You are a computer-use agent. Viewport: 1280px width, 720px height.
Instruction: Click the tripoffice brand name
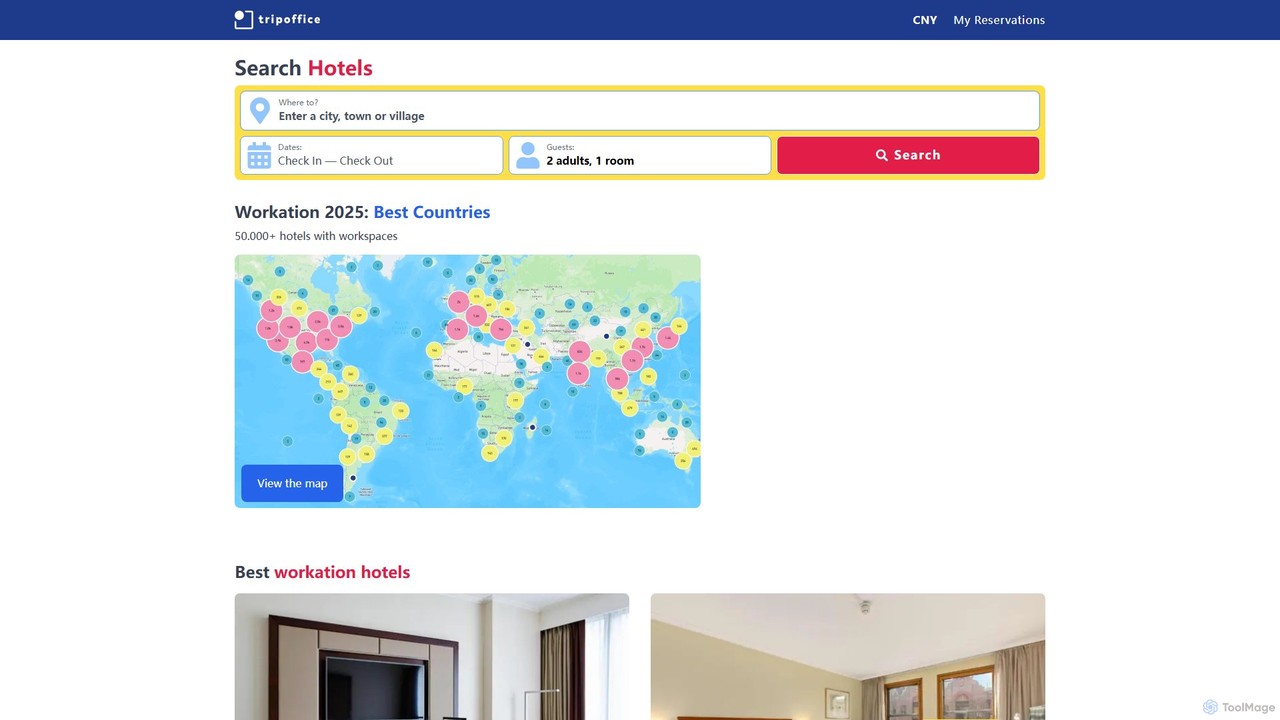coord(289,19)
